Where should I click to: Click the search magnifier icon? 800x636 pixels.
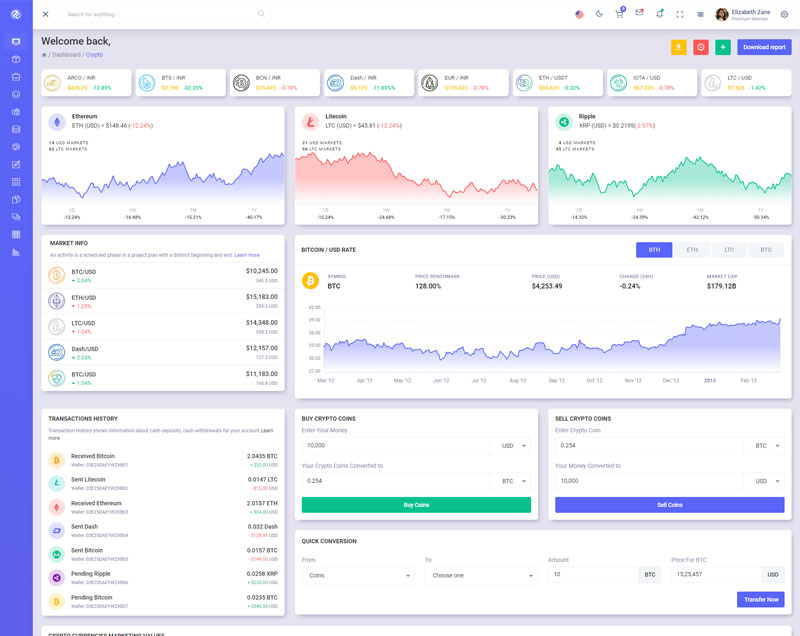(261, 14)
